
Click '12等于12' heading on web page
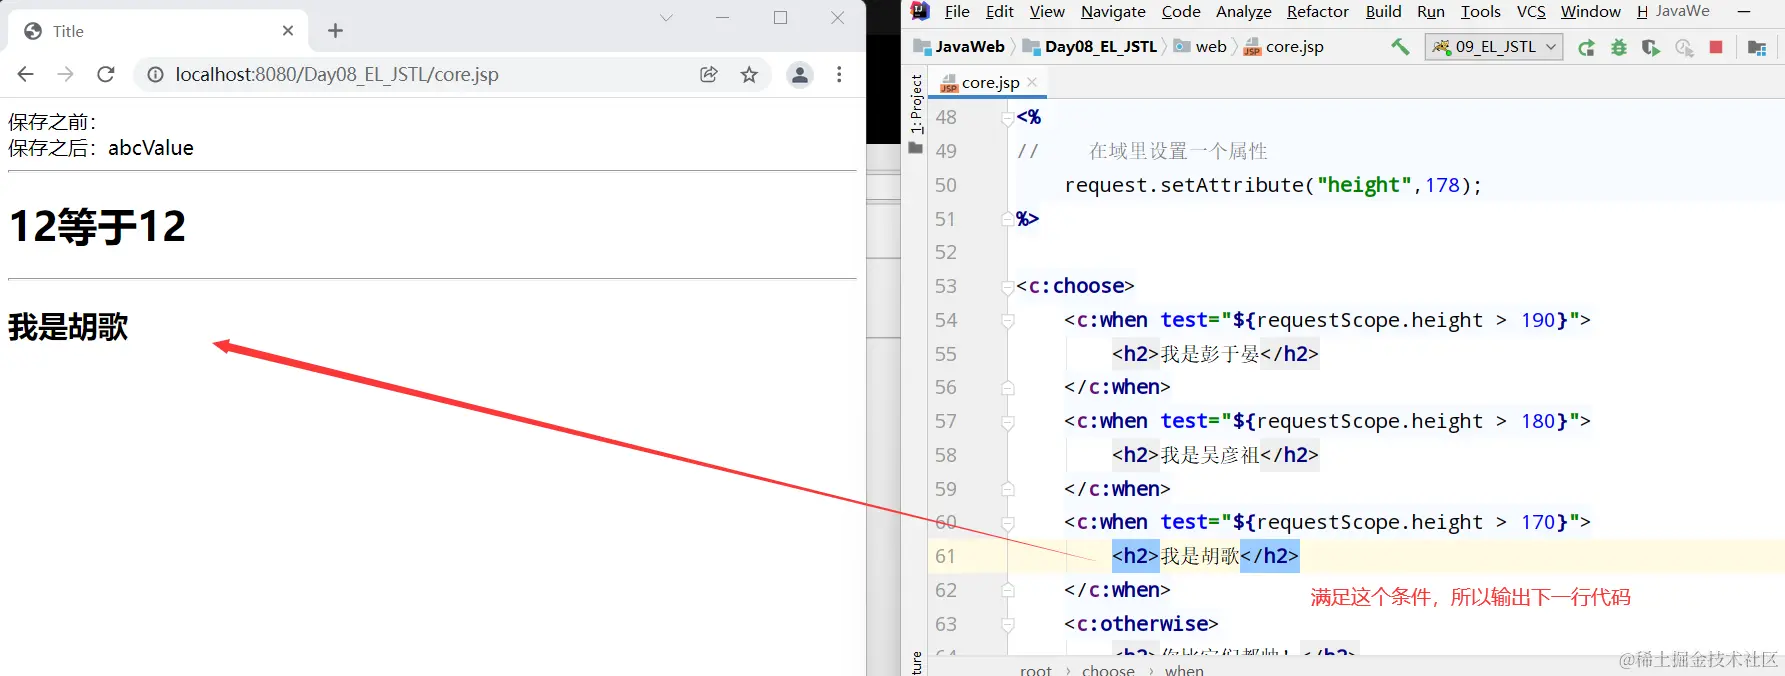coord(97,226)
